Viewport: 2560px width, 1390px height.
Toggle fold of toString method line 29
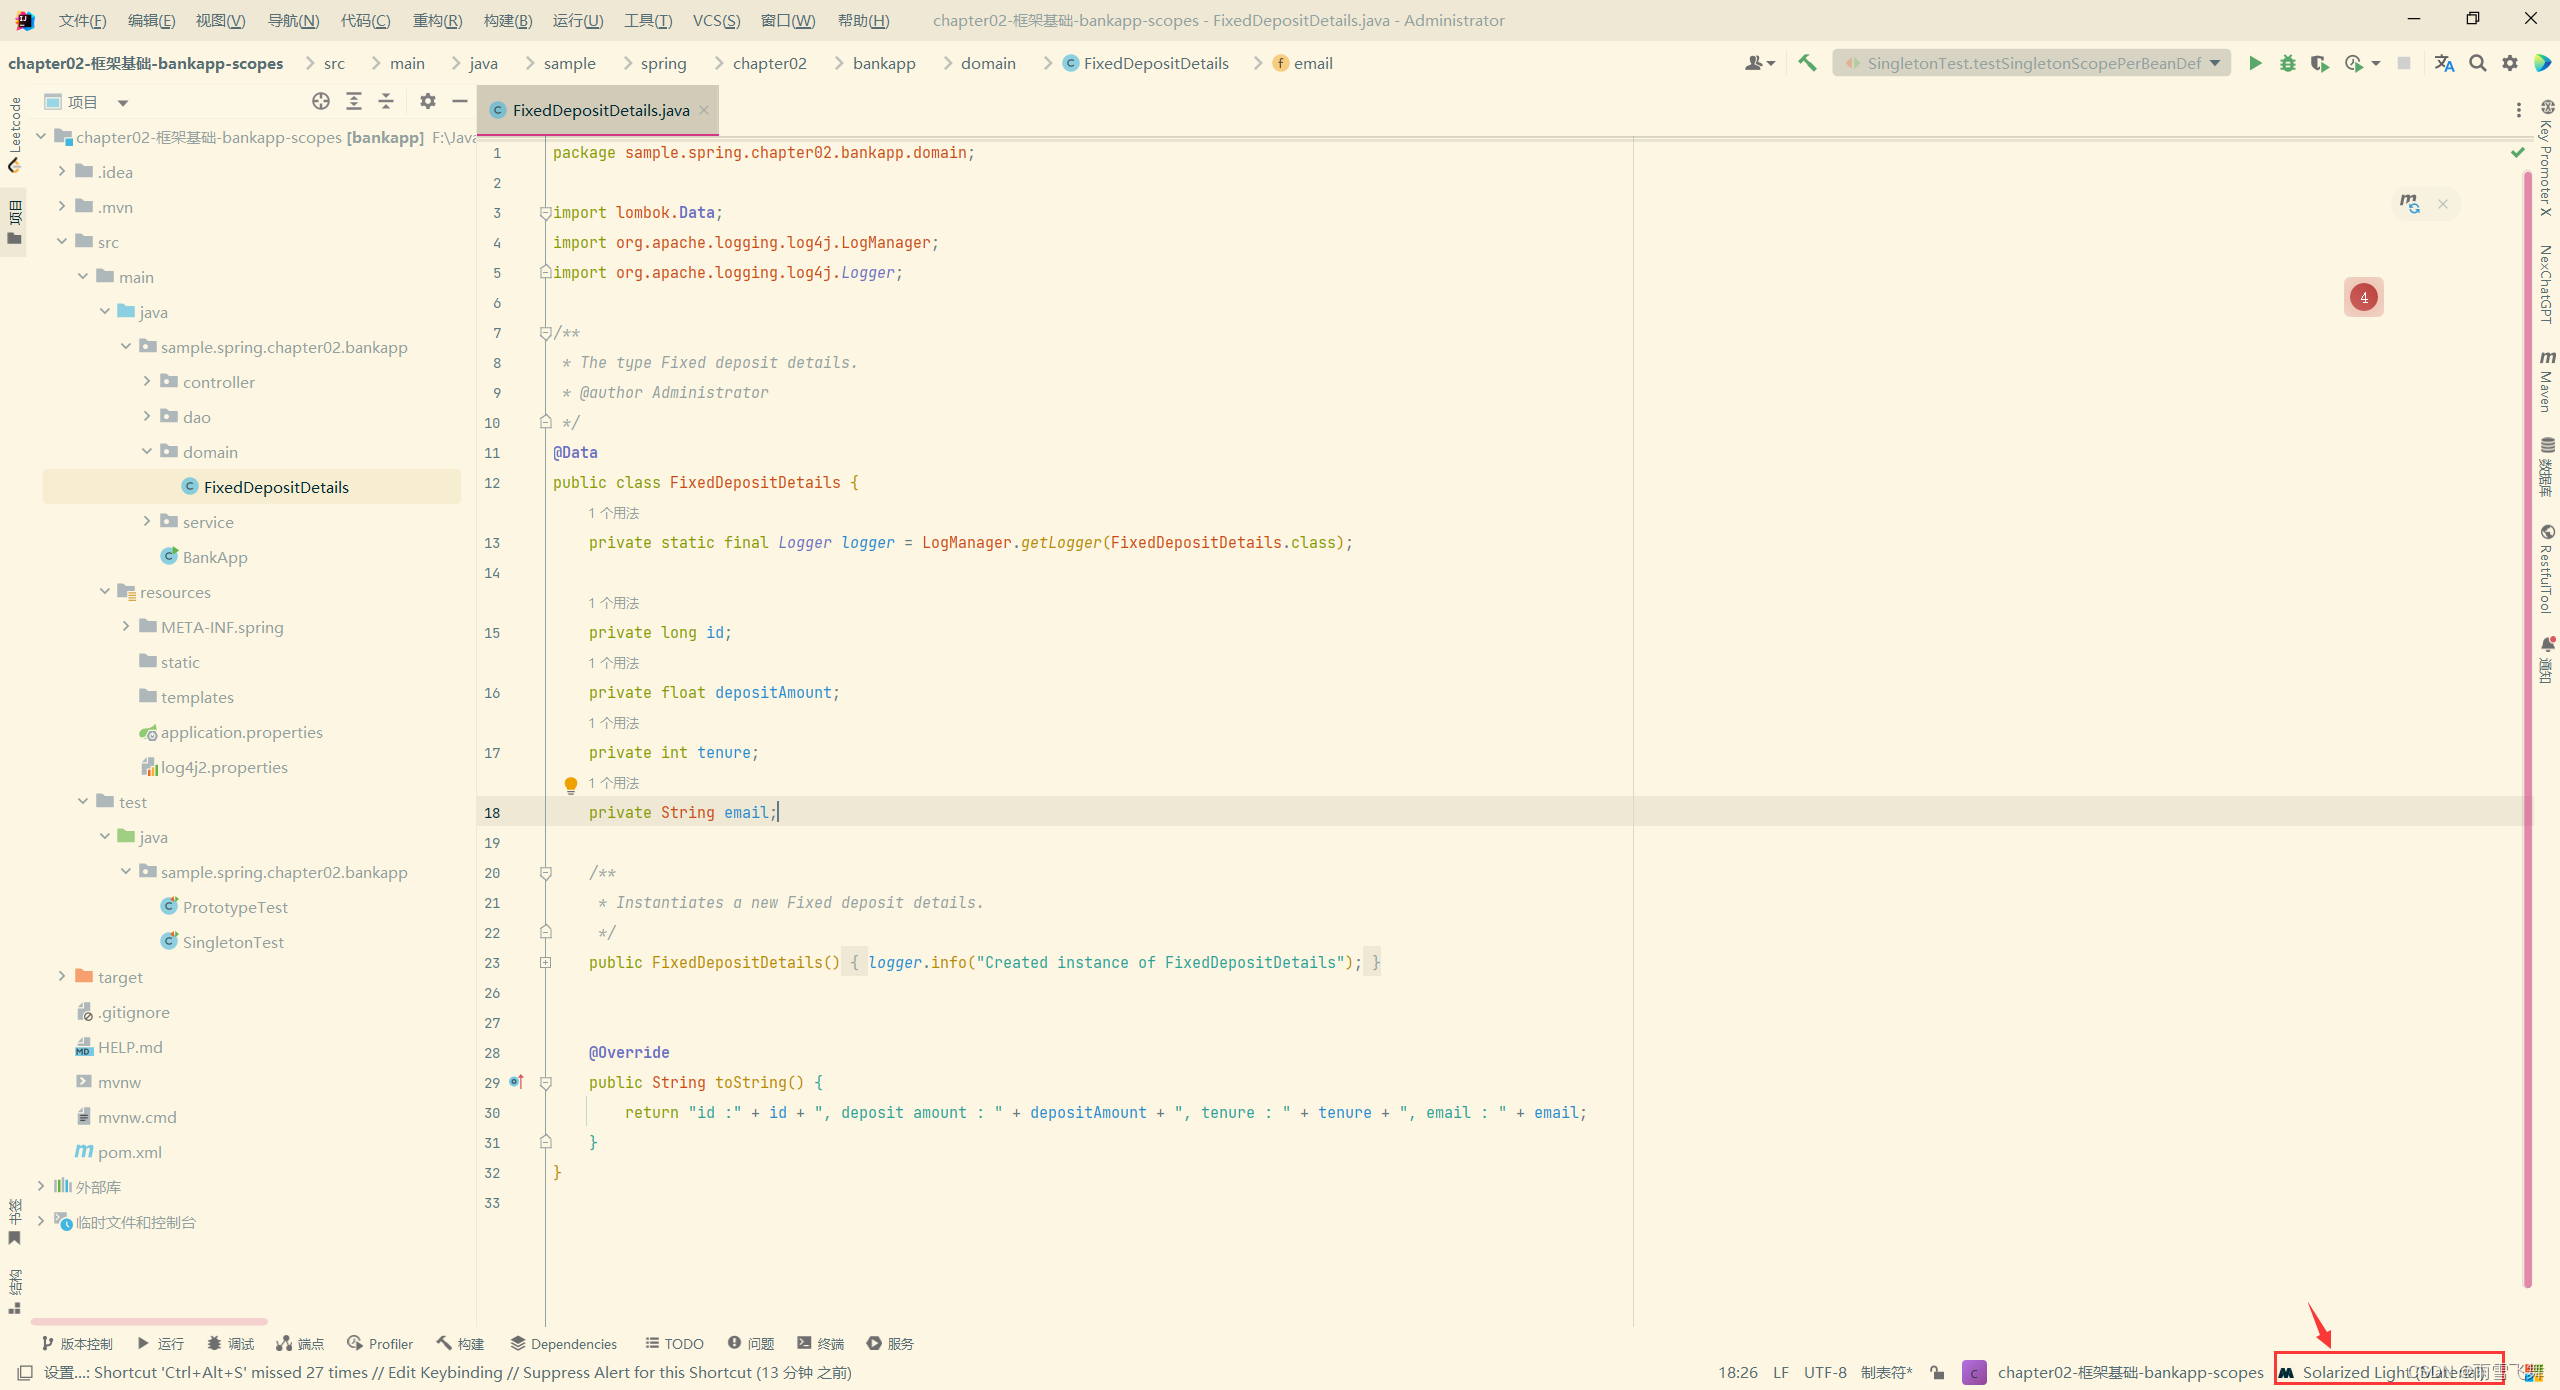pyautogui.click(x=546, y=1082)
